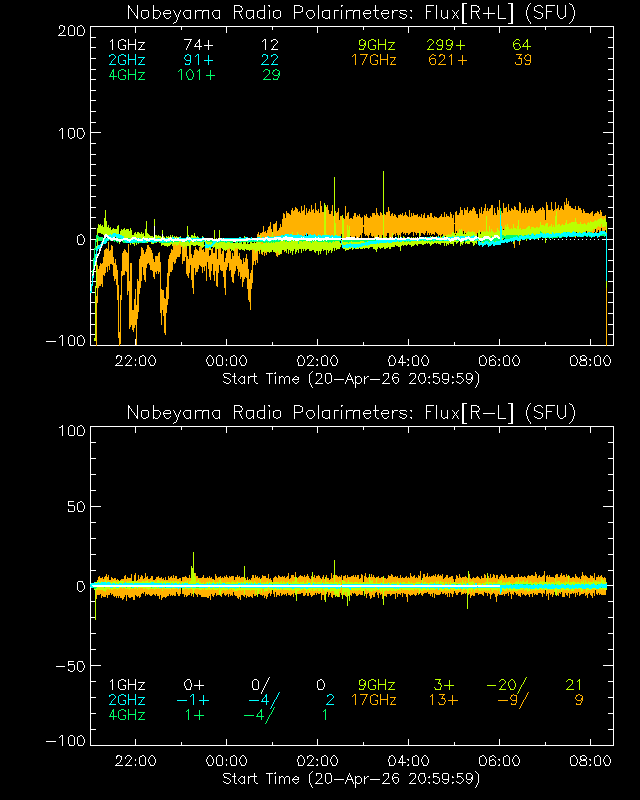Click the 17GHz legend label in lower plot
Image resolution: width=640 pixels, height=800 pixels.
pos(374,700)
